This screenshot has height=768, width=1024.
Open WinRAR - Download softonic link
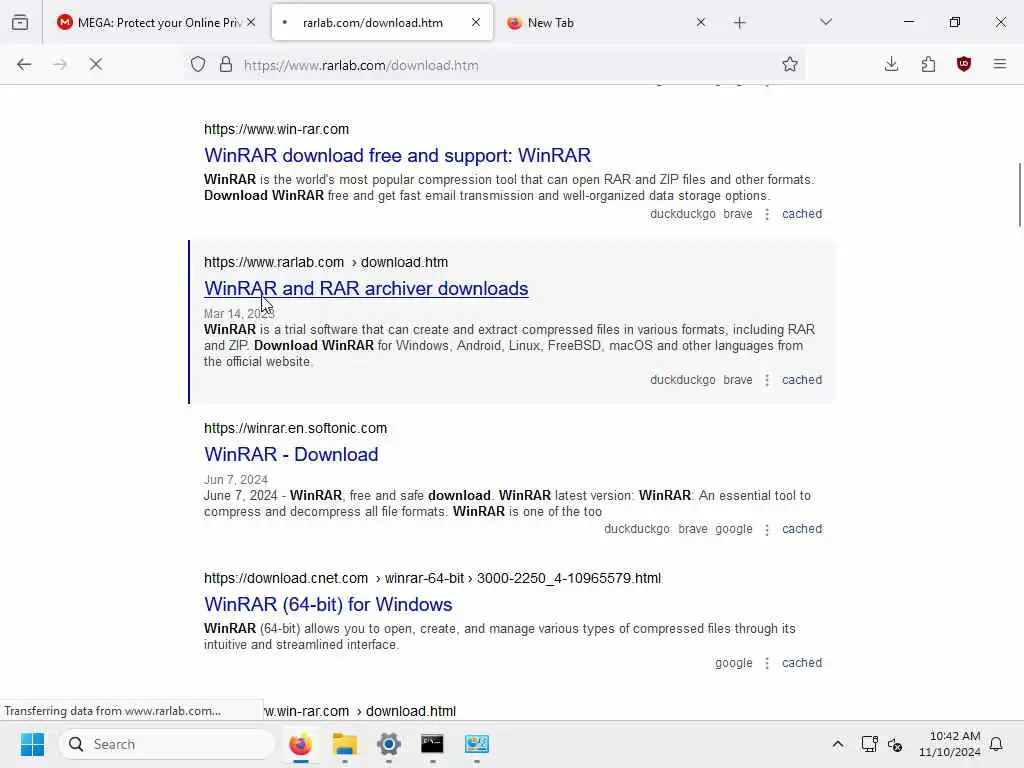pos(291,455)
